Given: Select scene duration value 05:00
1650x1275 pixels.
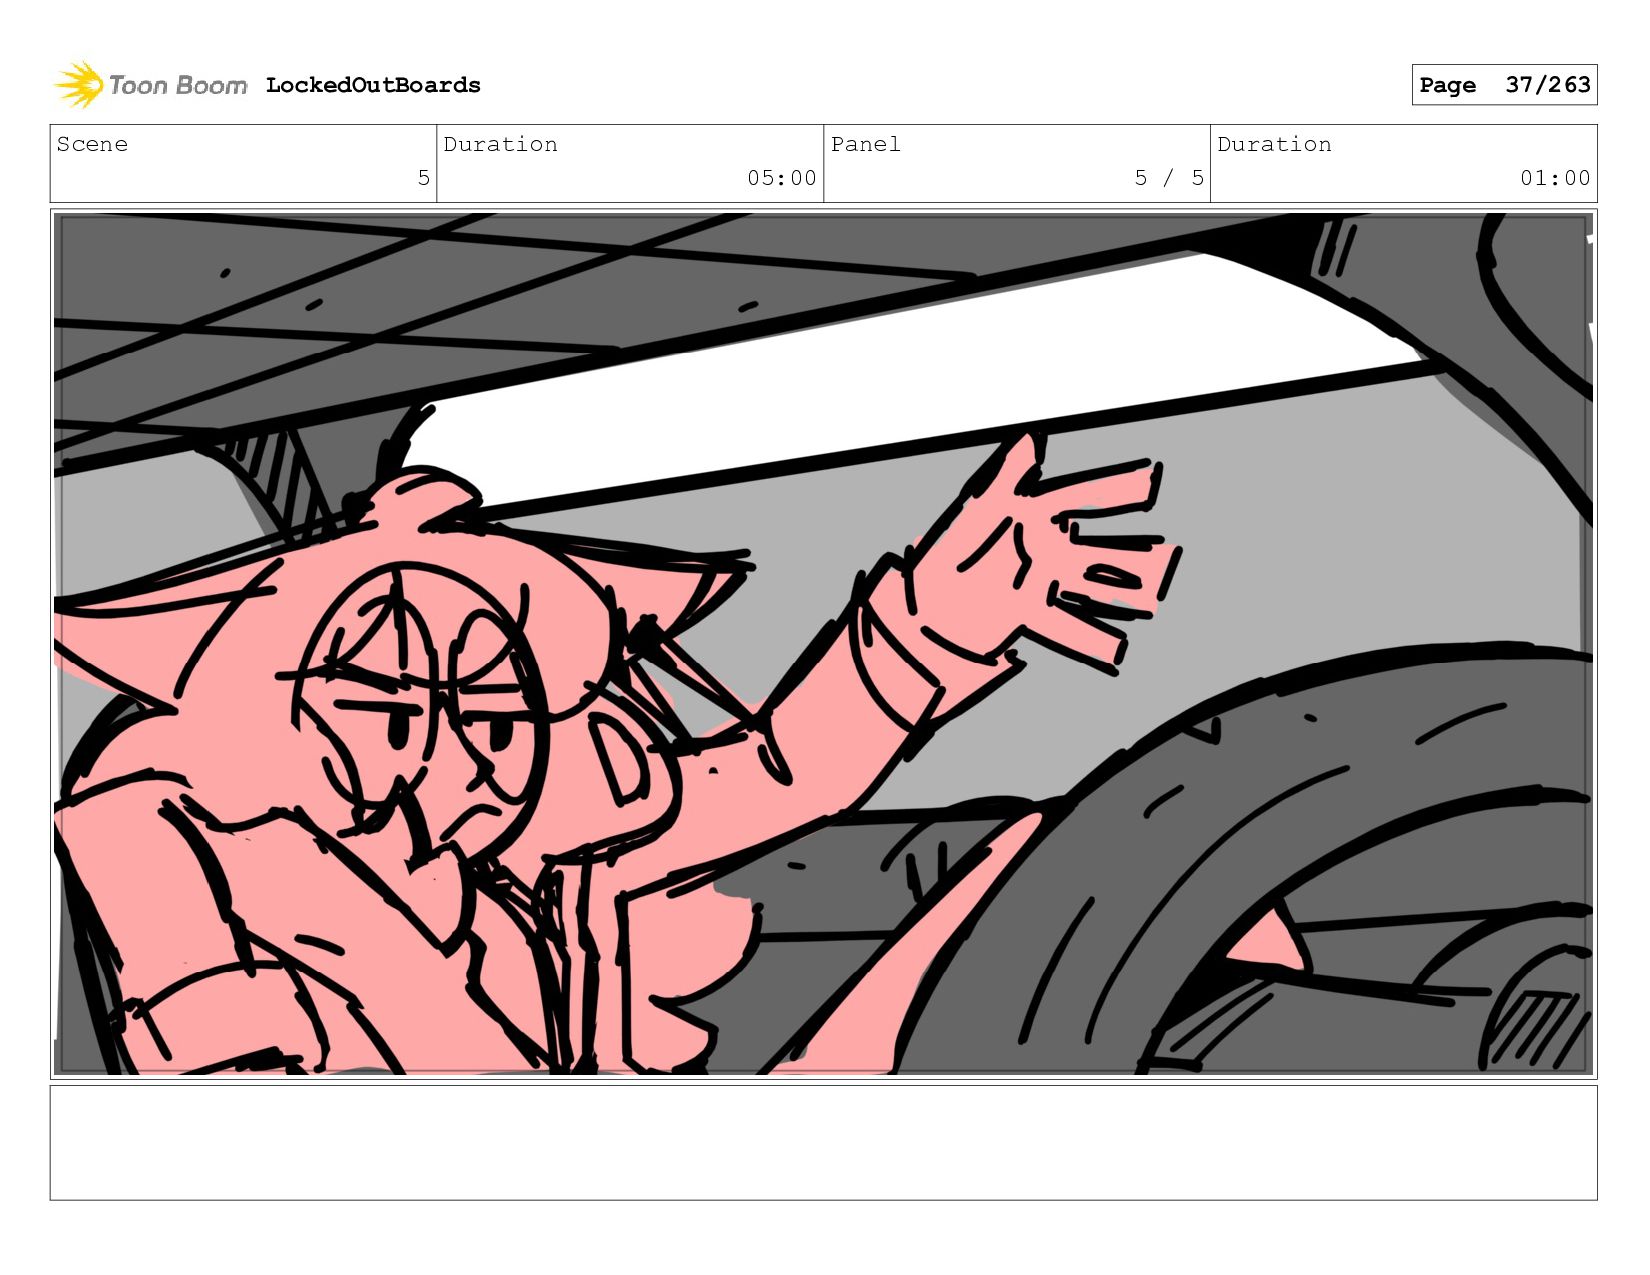Looking at the screenshot, I should coord(782,178).
